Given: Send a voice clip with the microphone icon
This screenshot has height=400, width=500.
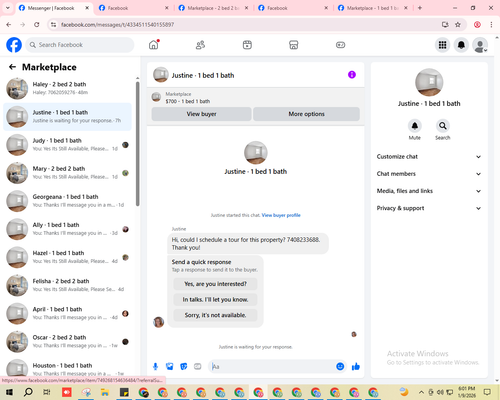Looking at the screenshot, I should (x=155, y=367).
